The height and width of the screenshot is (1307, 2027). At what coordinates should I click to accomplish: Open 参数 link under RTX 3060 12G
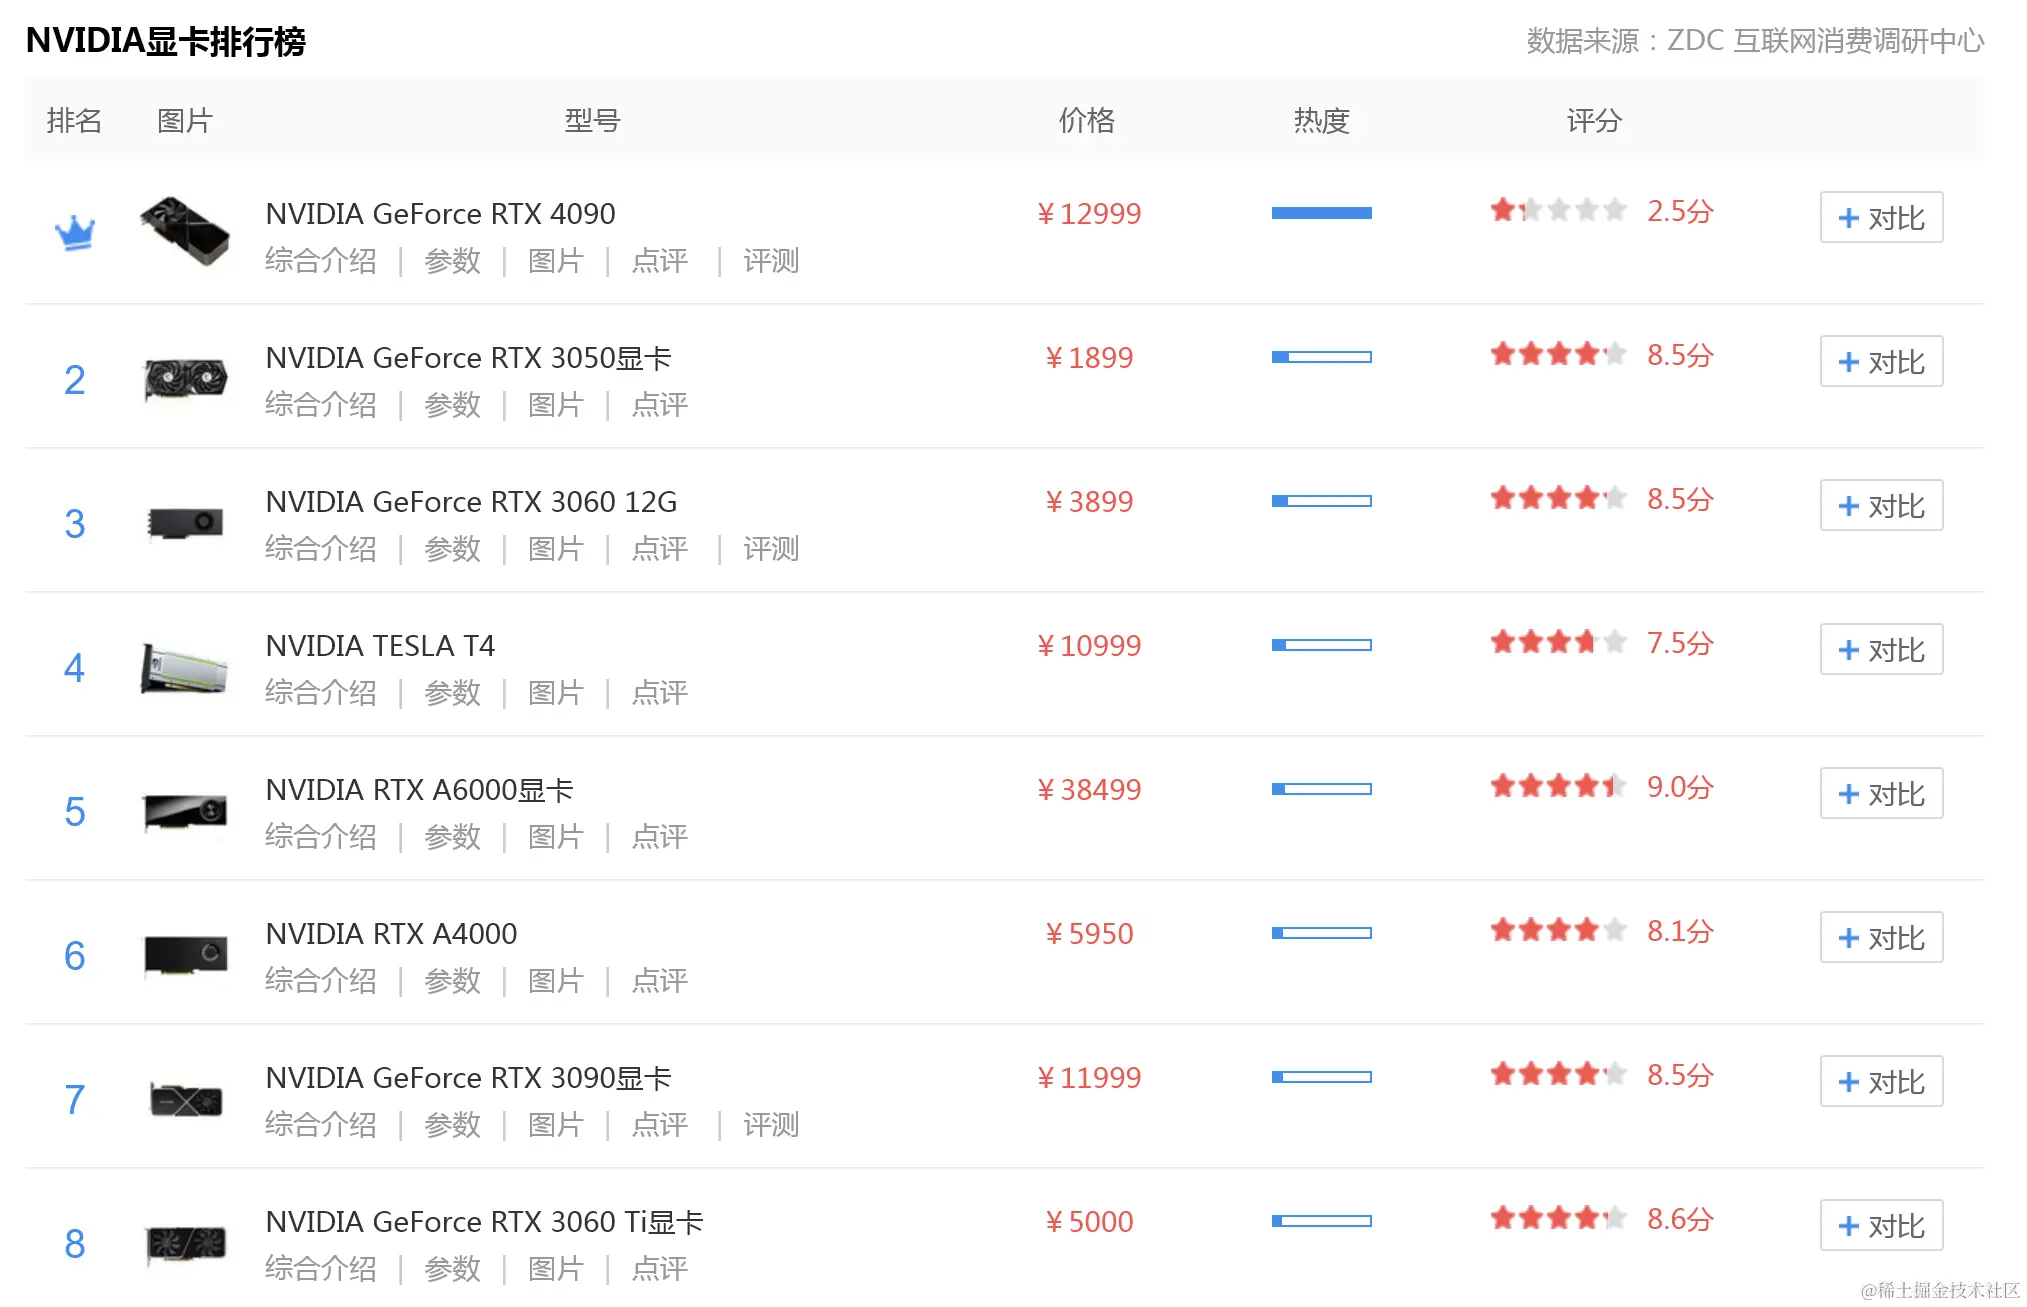[x=452, y=549]
